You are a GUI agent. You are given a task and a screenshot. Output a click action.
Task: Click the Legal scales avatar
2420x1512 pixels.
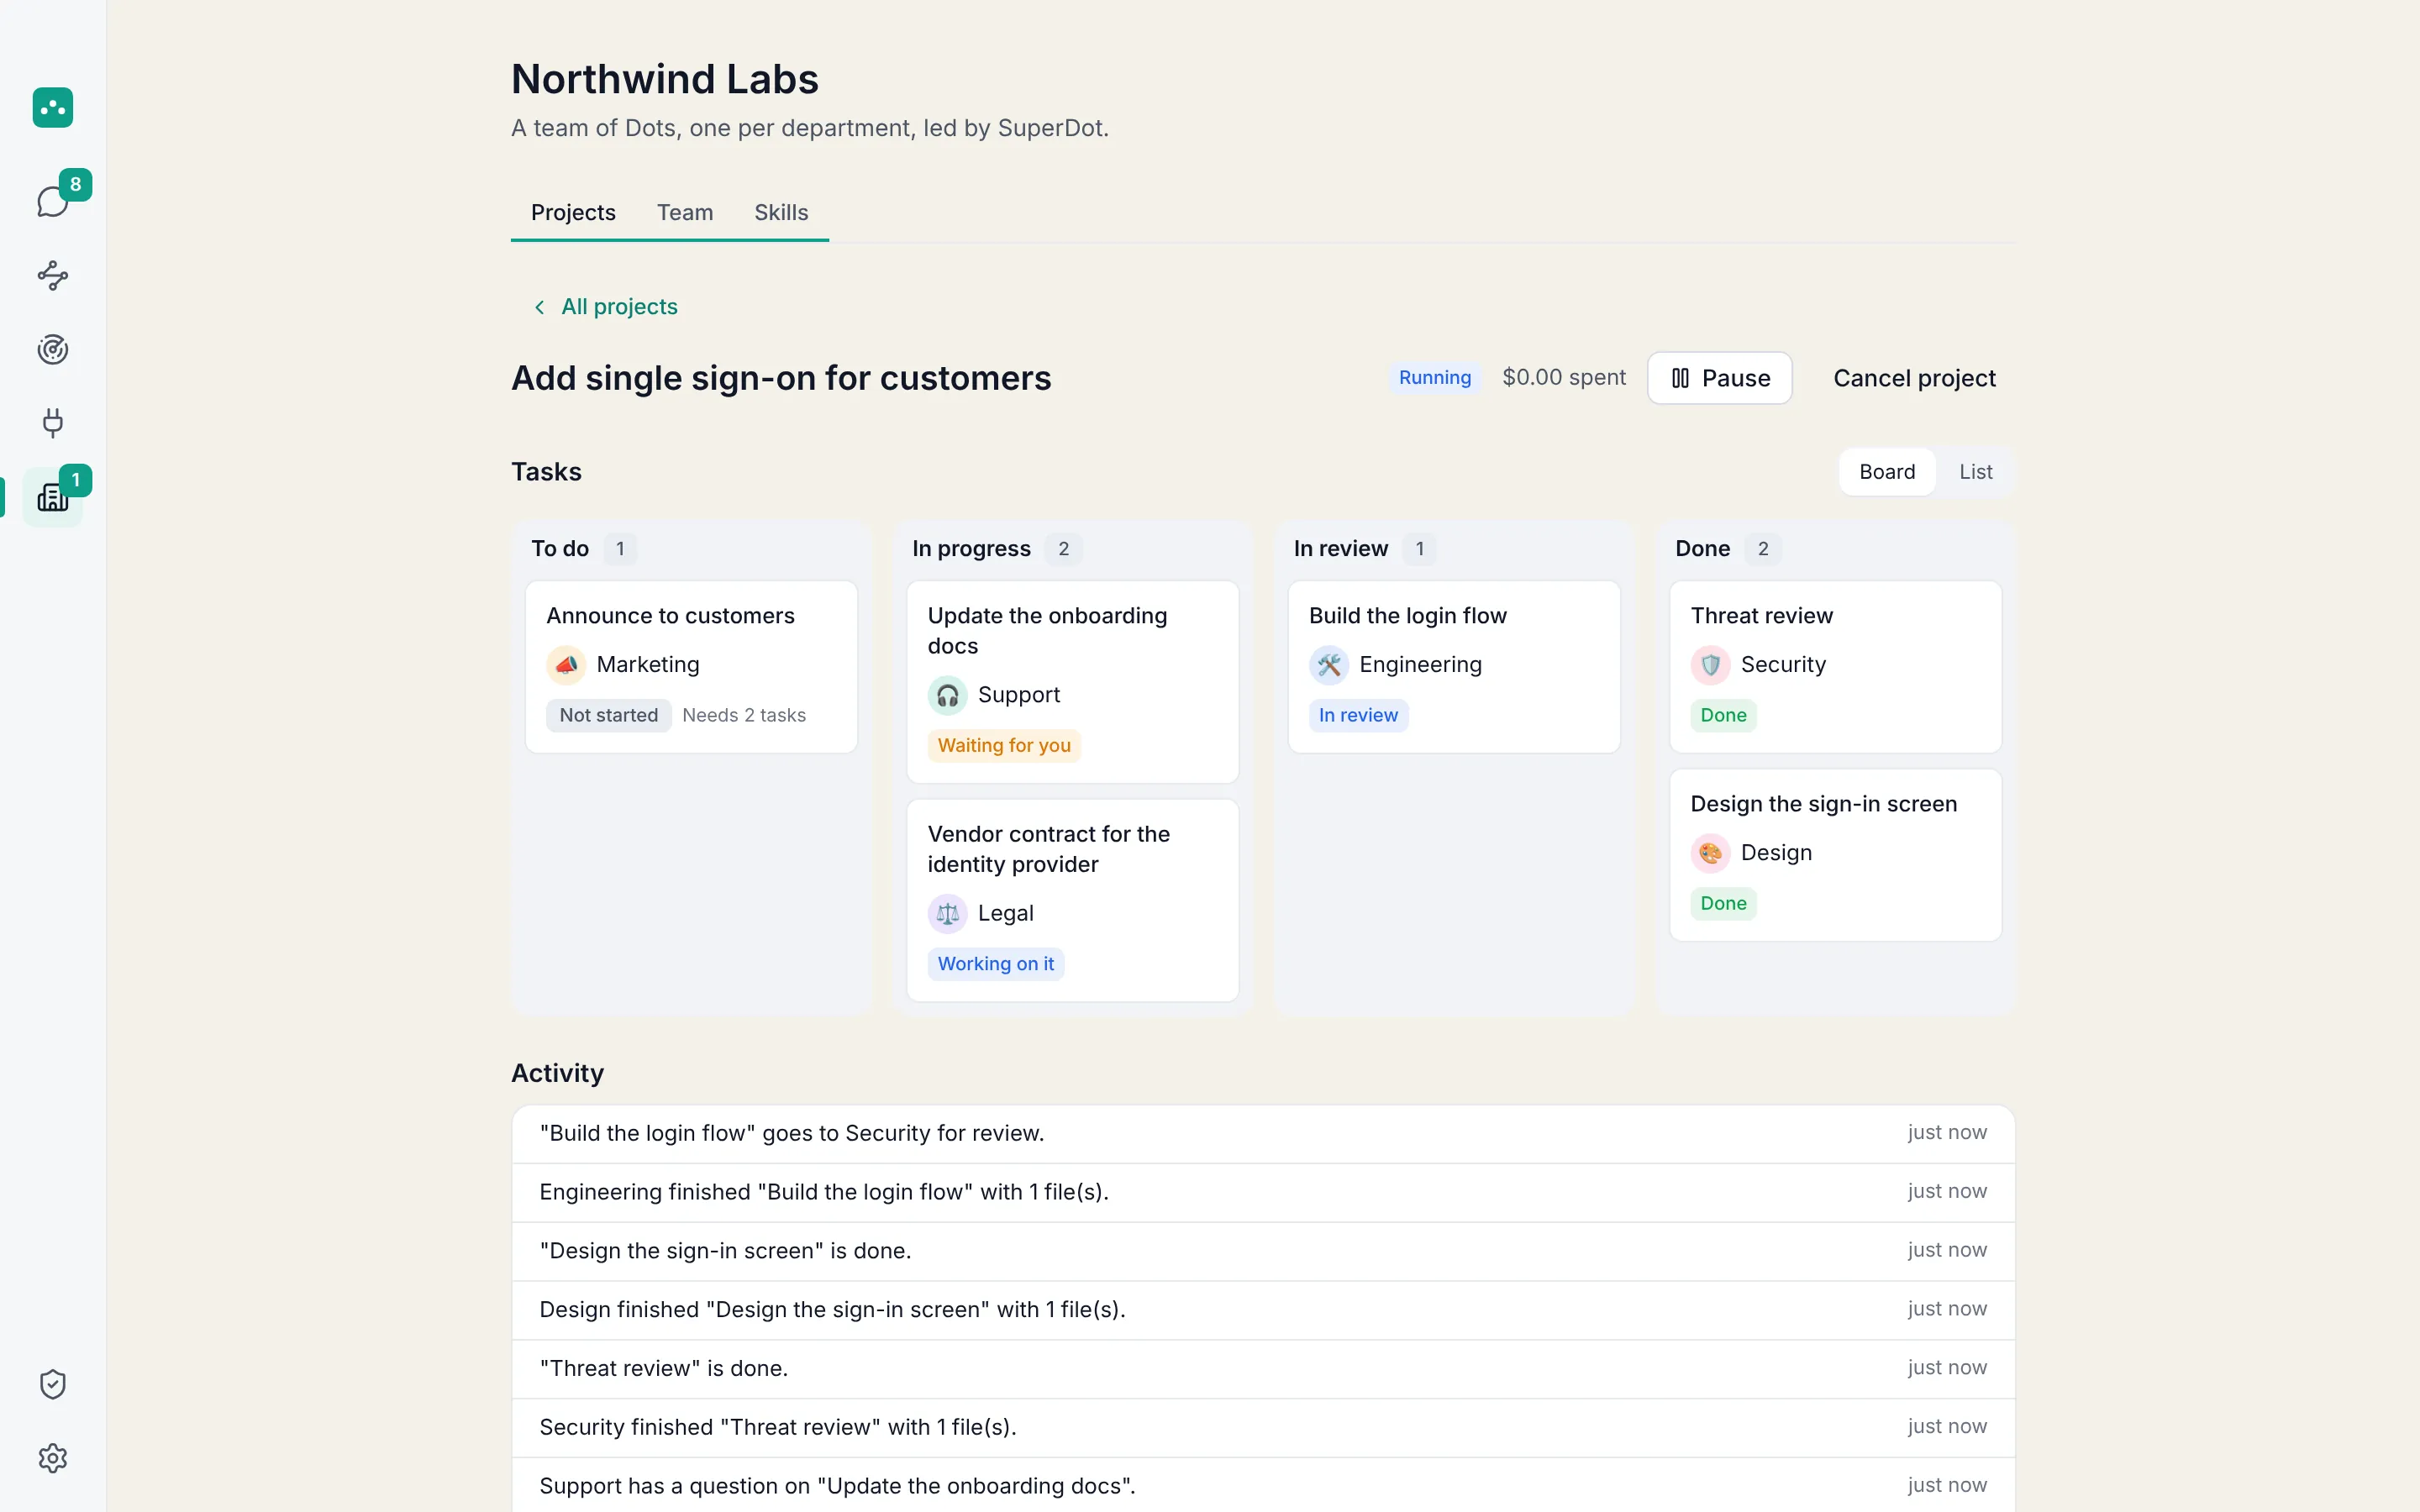947,913
